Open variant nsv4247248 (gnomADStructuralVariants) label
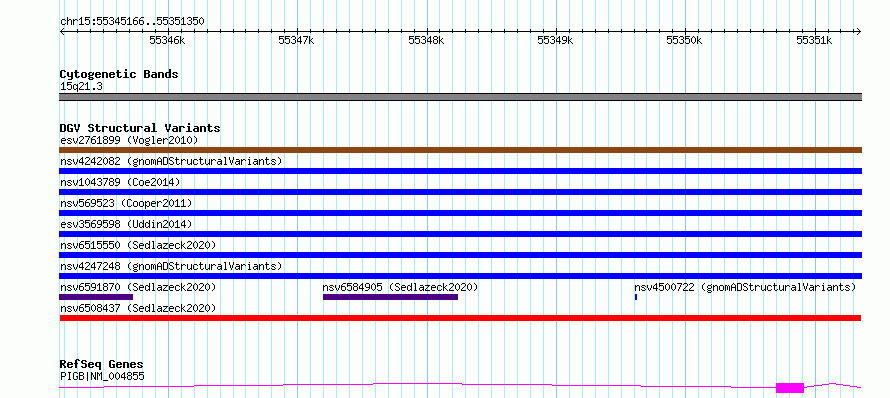890x398 pixels. [171, 266]
